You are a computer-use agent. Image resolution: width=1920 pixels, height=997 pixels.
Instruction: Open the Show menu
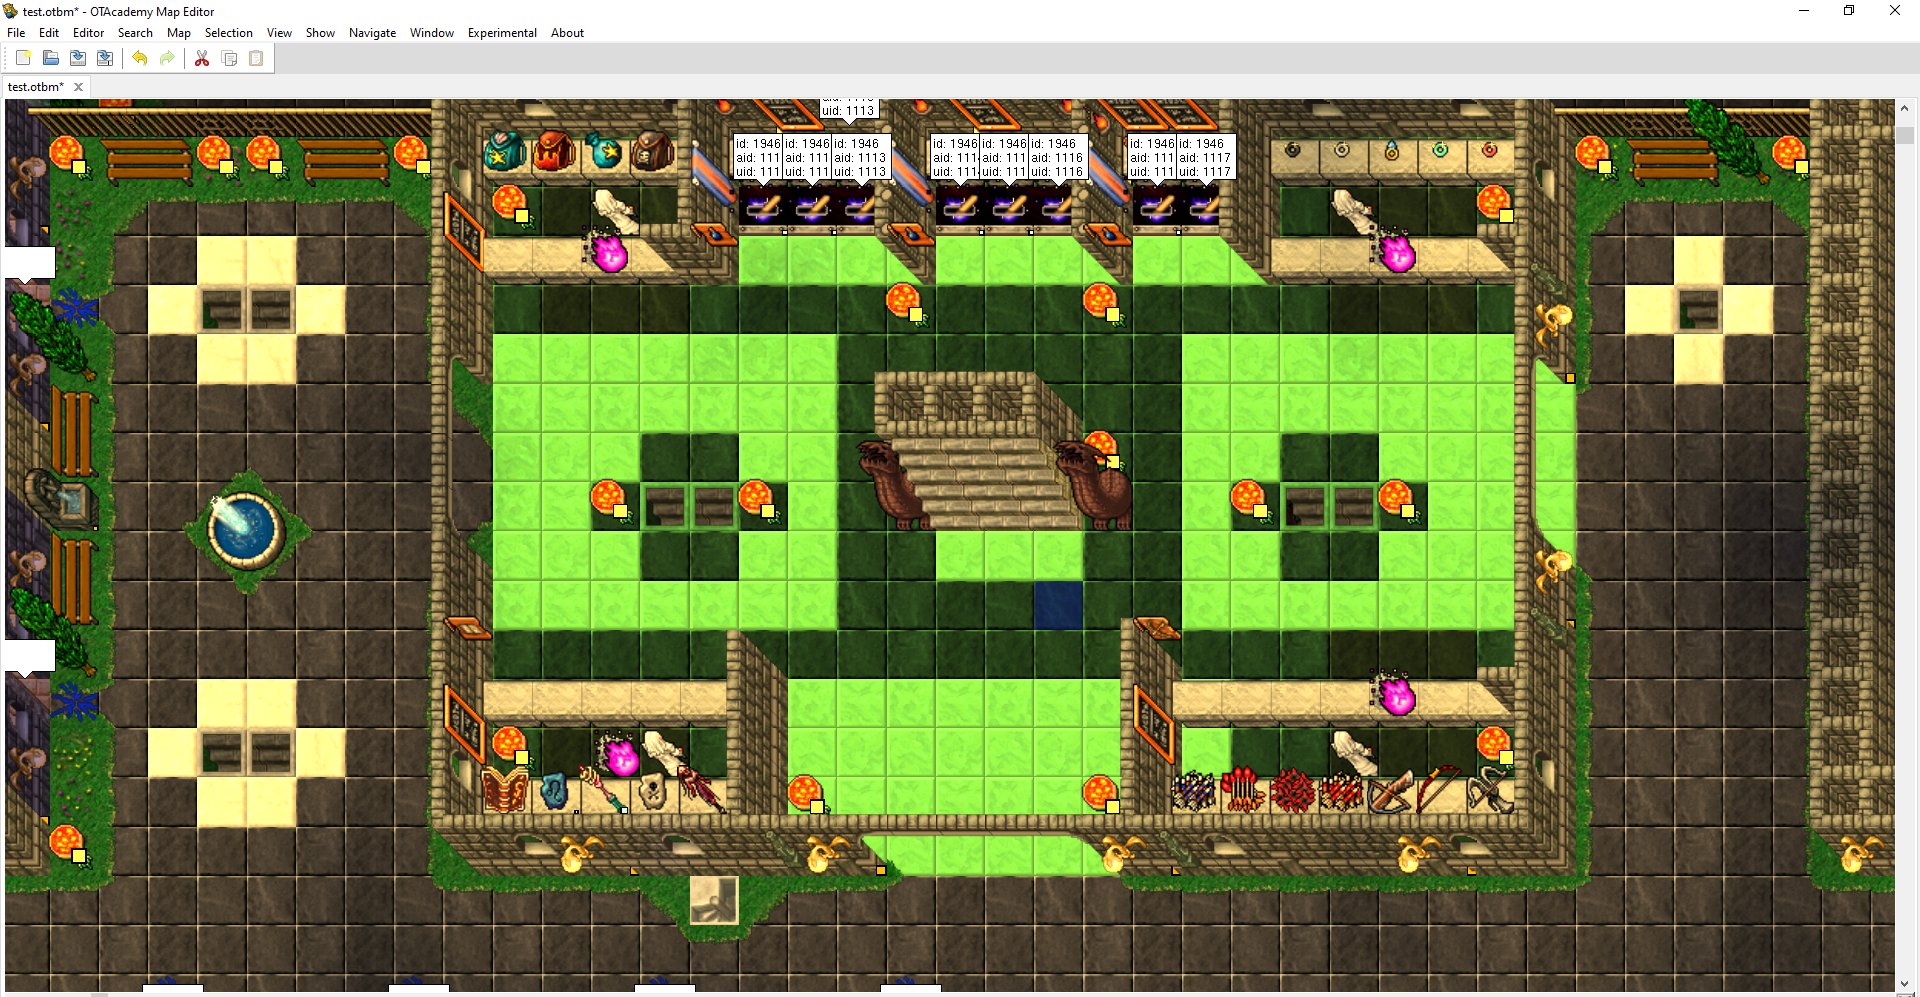point(320,33)
